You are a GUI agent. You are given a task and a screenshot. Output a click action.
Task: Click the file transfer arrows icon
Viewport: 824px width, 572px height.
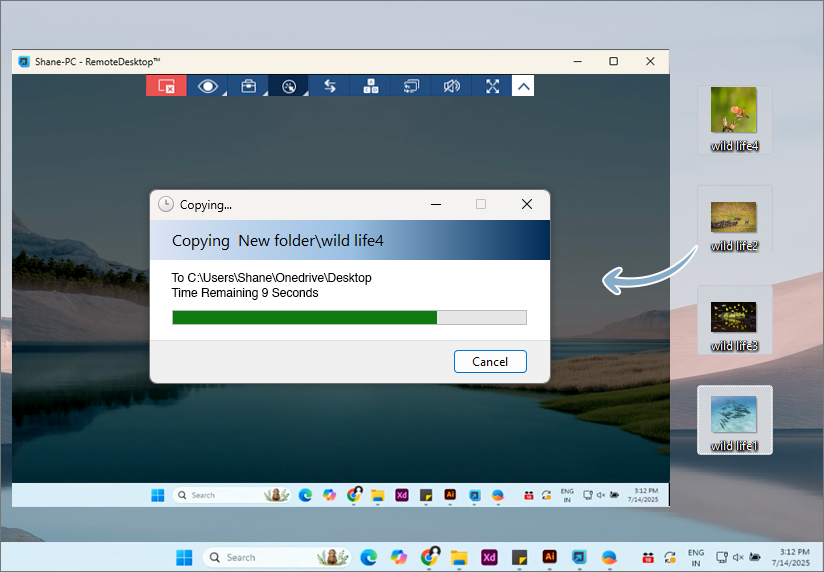click(329, 86)
